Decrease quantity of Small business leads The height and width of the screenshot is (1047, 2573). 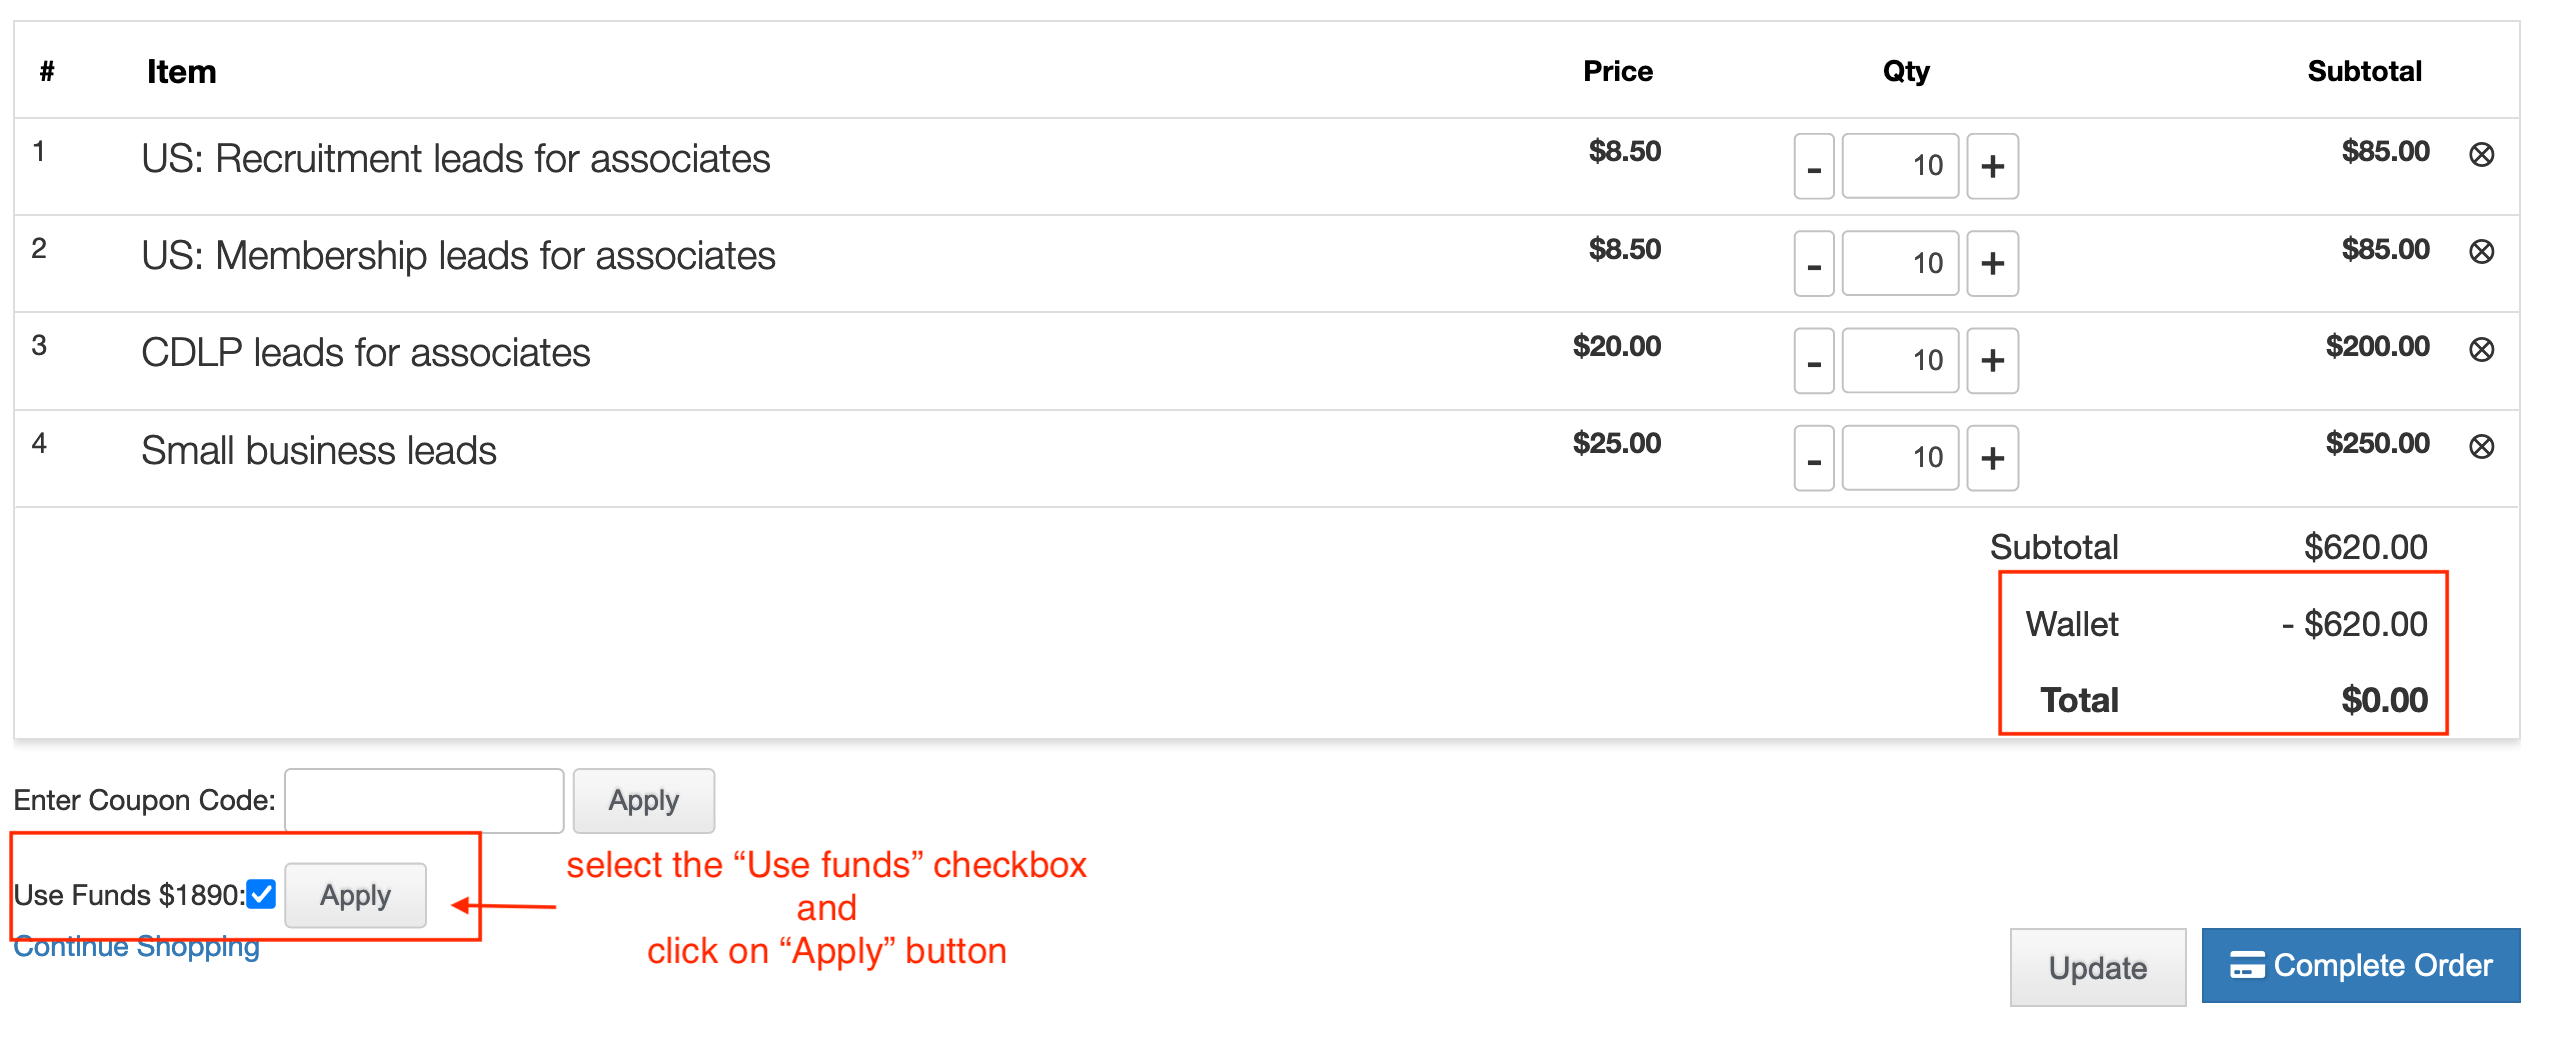[x=1813, y=458]
